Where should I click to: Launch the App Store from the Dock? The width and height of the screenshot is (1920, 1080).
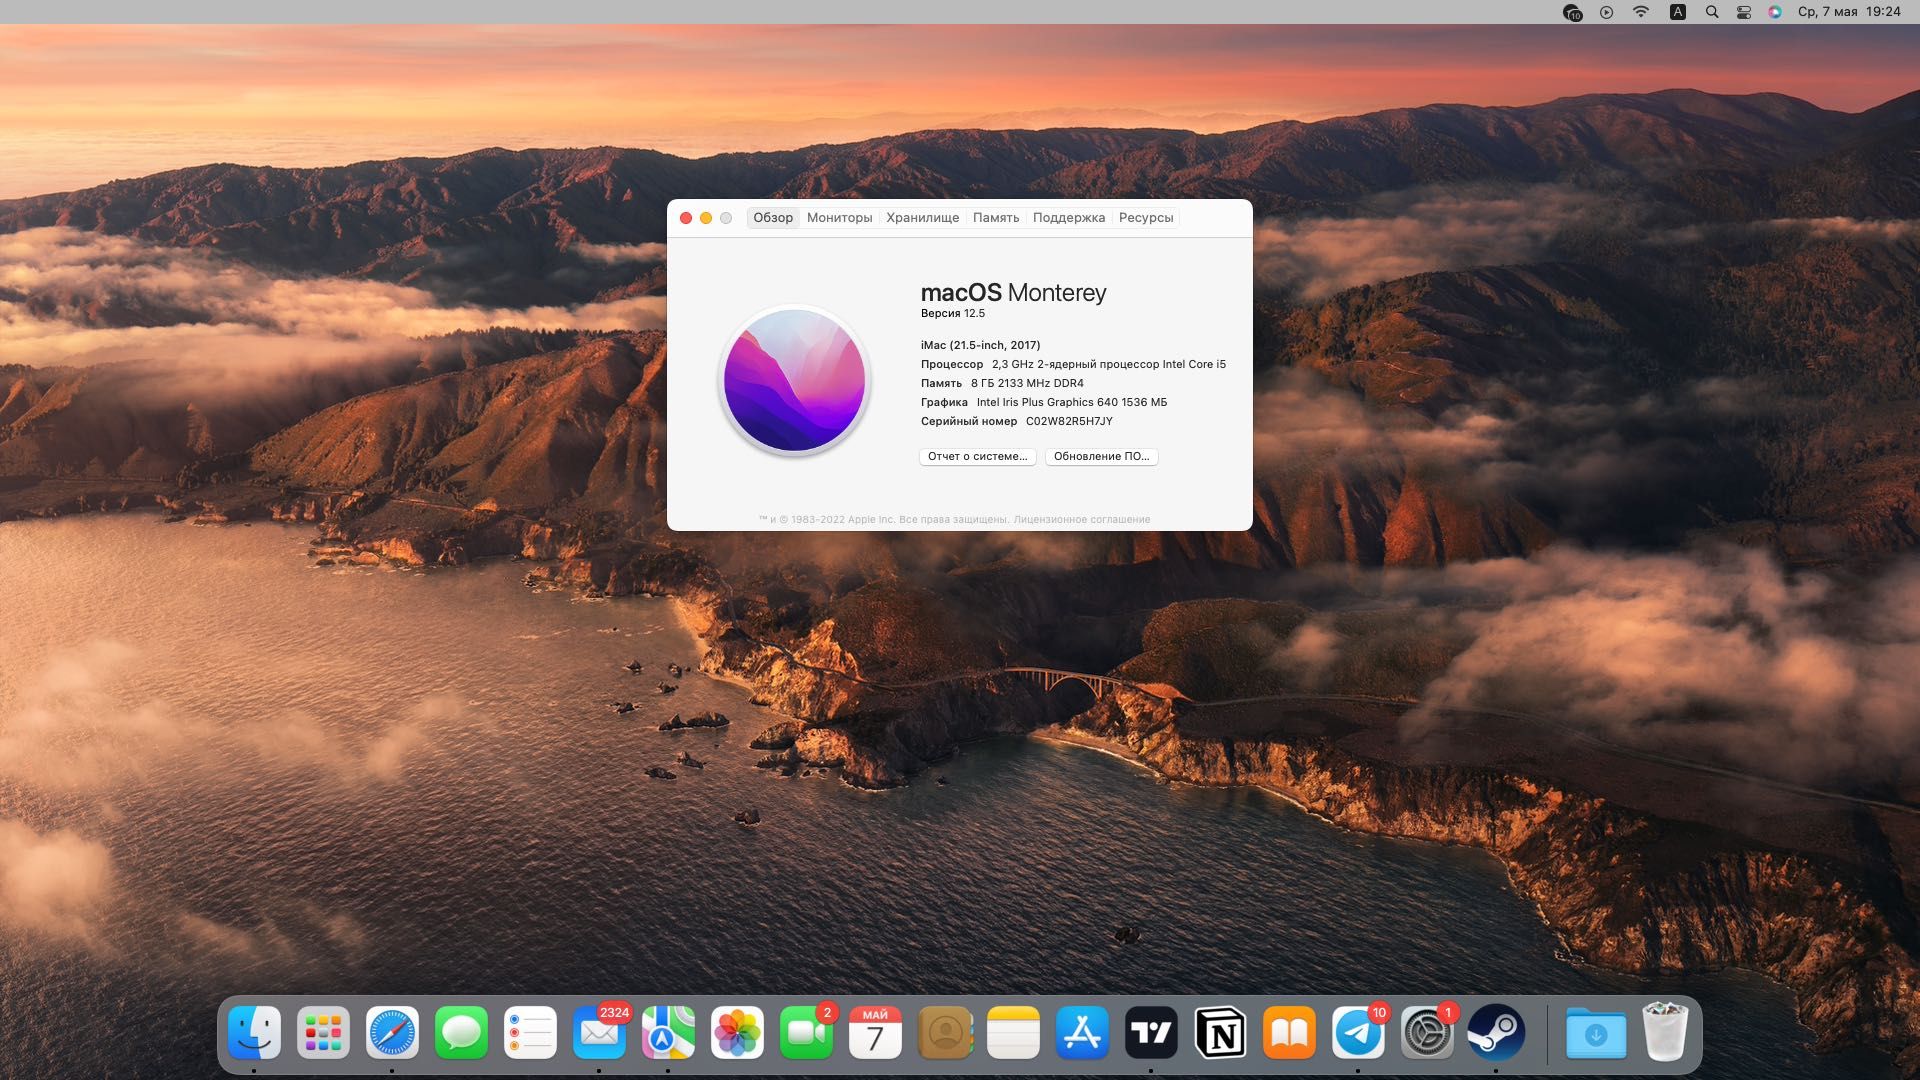1082,1033
